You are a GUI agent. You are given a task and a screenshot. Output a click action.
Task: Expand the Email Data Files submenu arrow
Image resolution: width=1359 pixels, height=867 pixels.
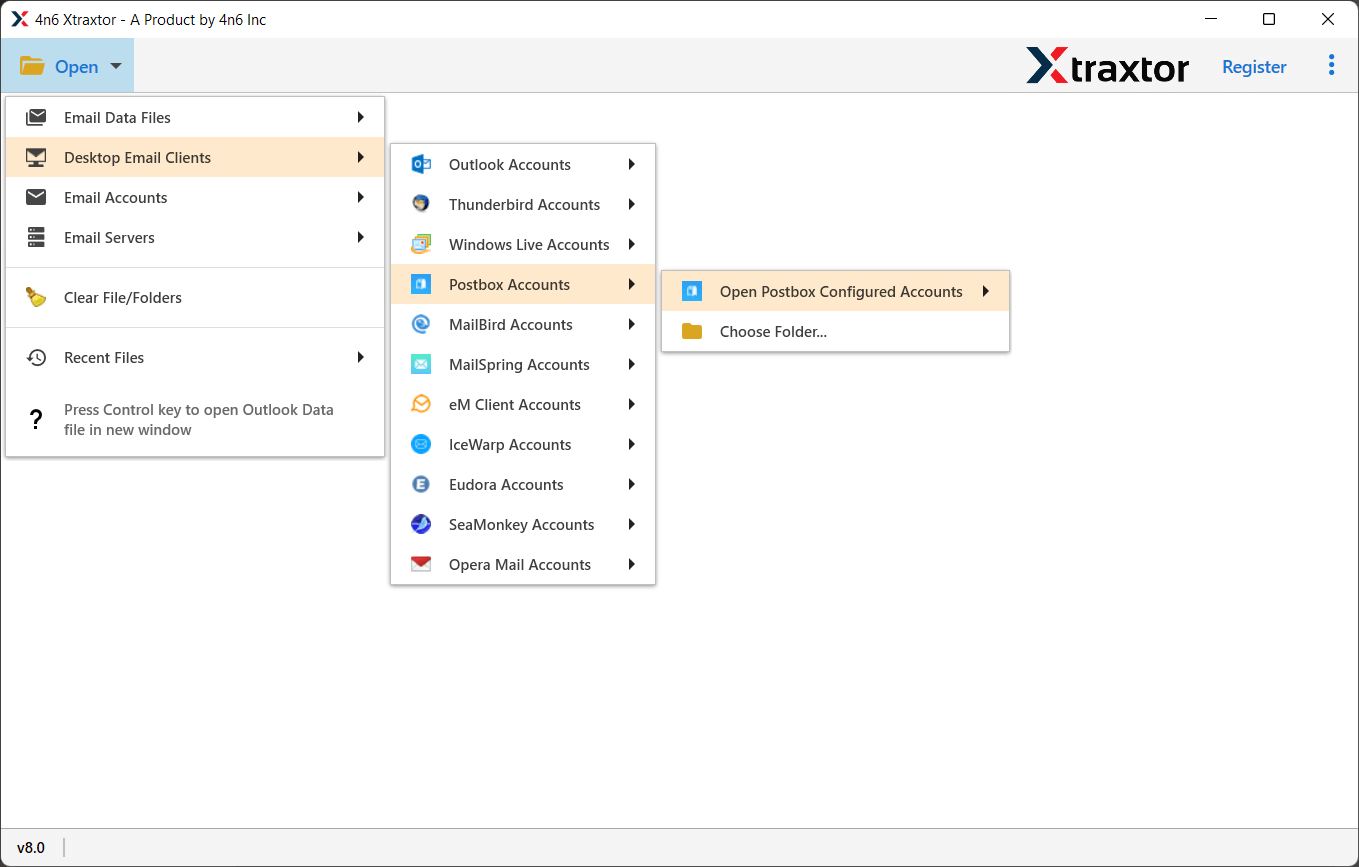(x=360, y=117)
